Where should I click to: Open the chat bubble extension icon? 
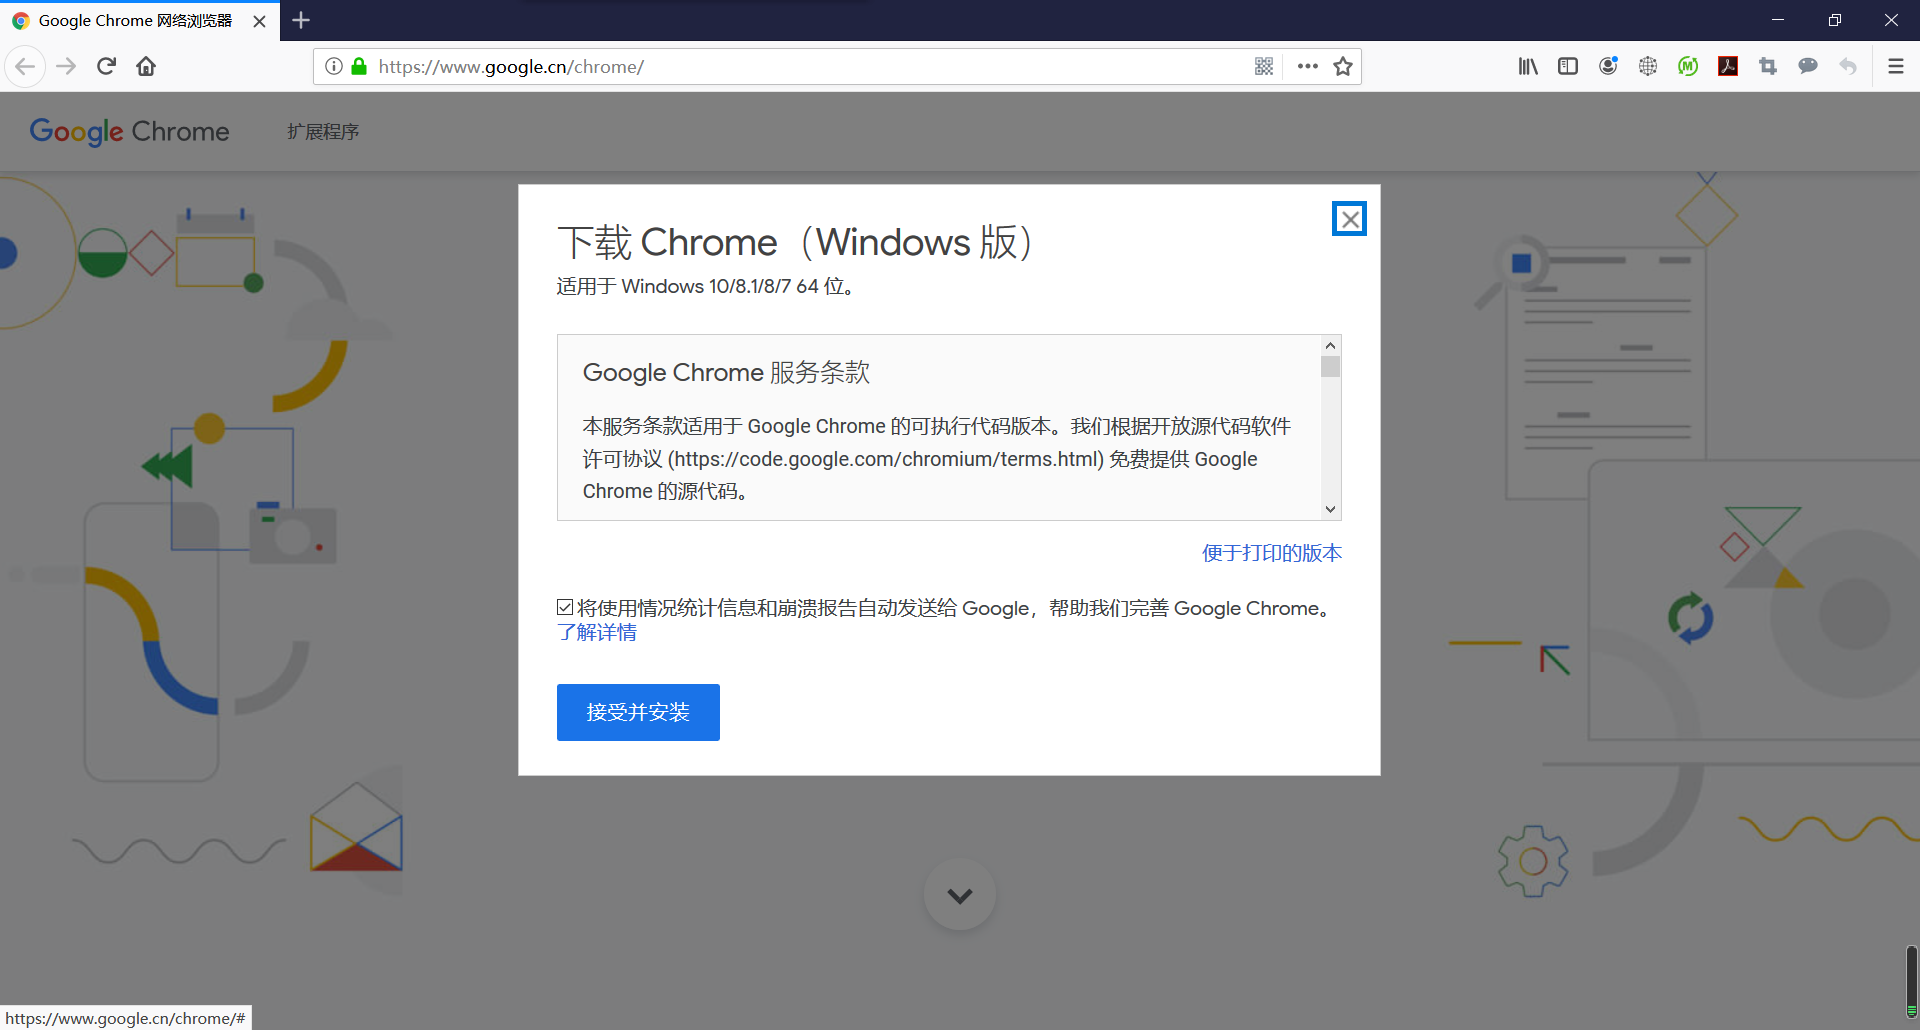1808,66
